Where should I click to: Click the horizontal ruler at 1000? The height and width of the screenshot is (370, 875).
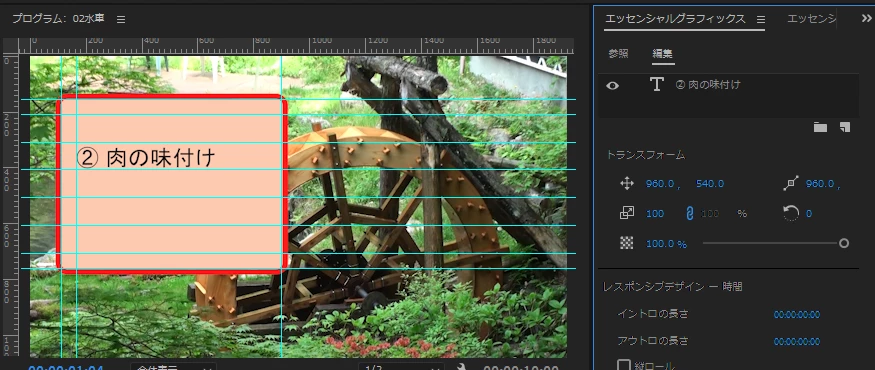321,41
